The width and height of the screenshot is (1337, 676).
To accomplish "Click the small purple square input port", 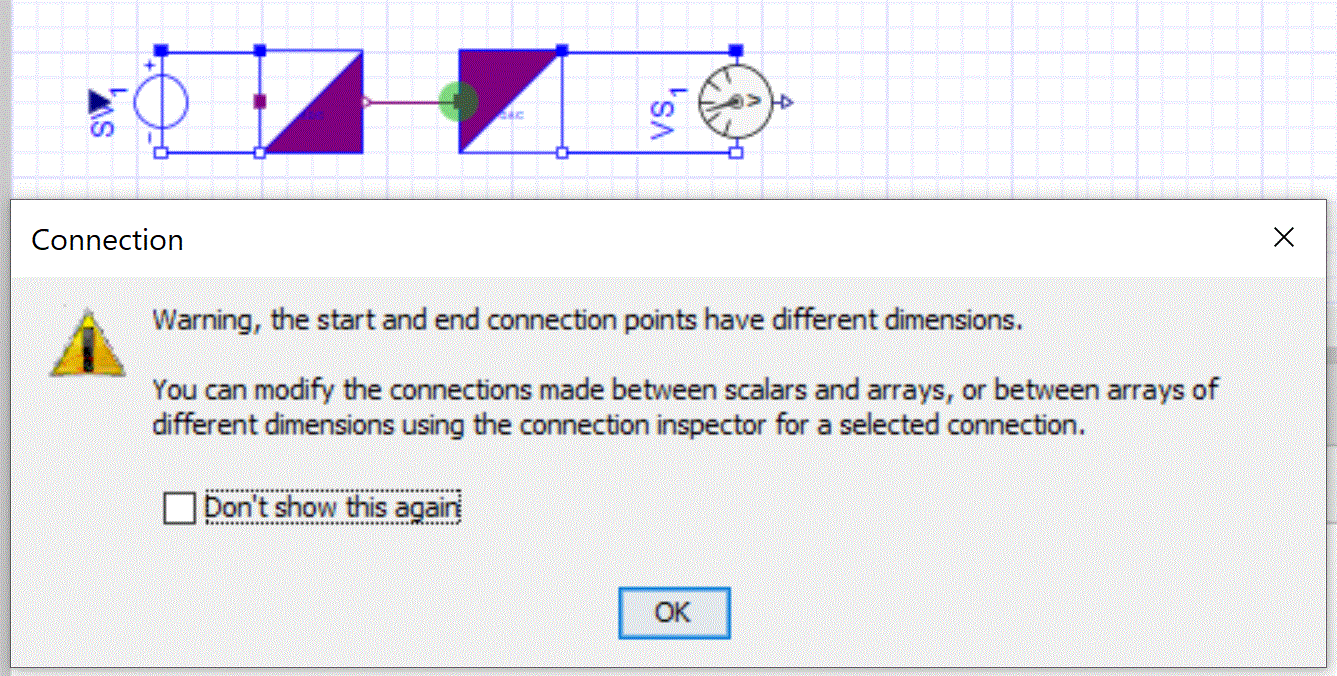I will click(260, 101).
